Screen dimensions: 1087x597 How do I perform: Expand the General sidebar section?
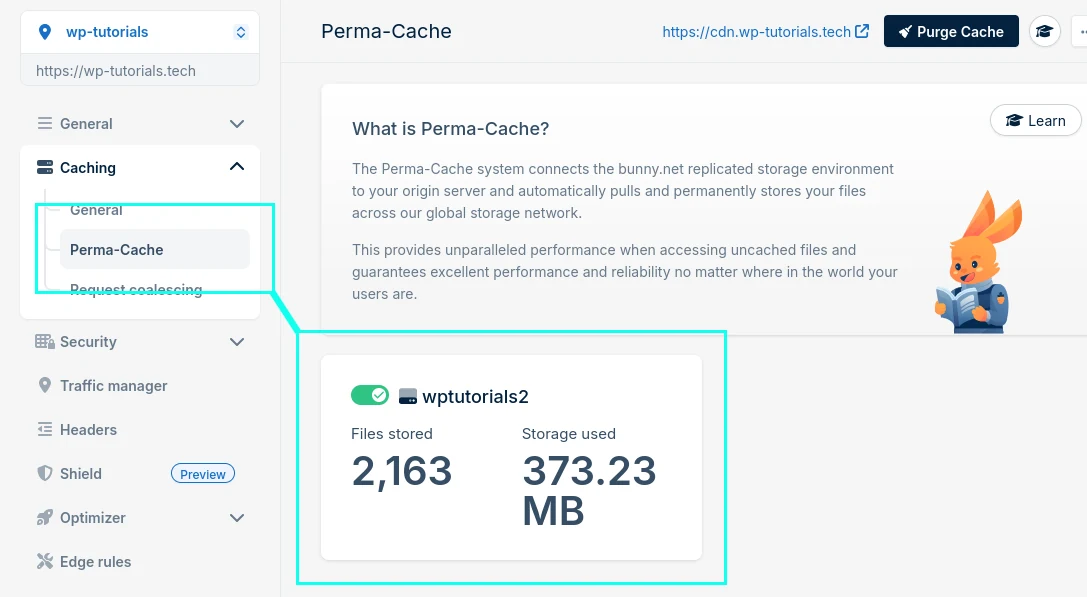point(237,124)
